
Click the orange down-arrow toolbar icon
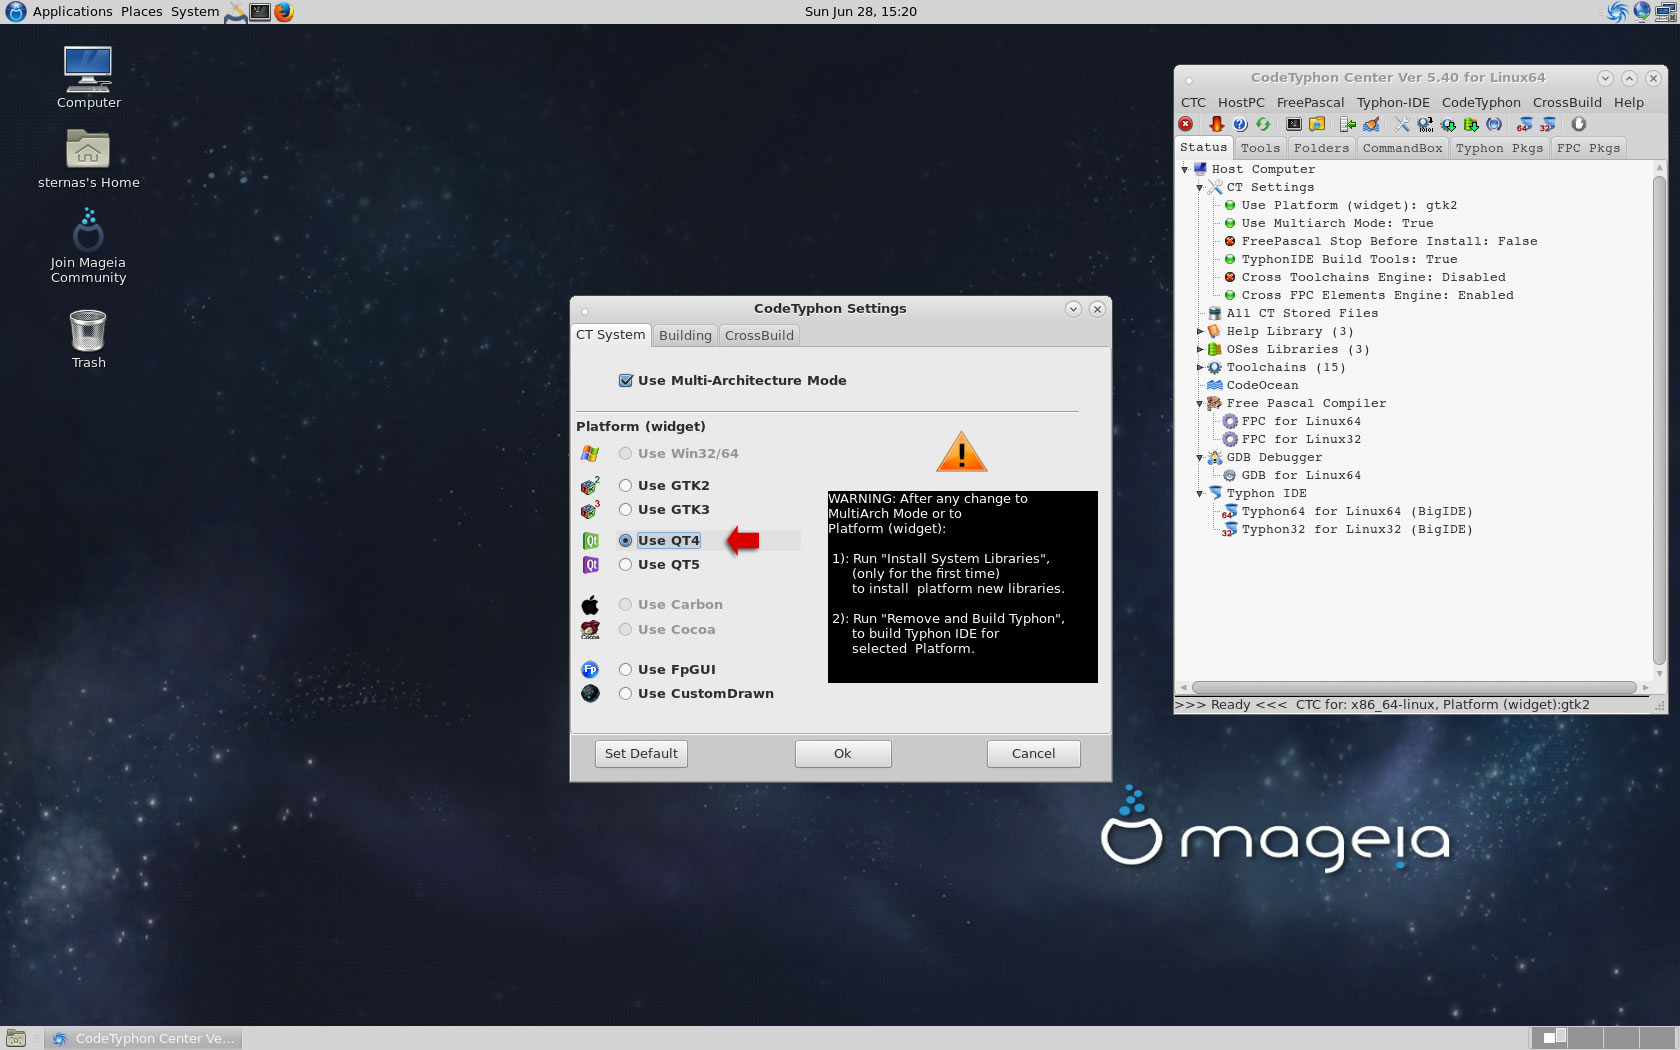1216,124
